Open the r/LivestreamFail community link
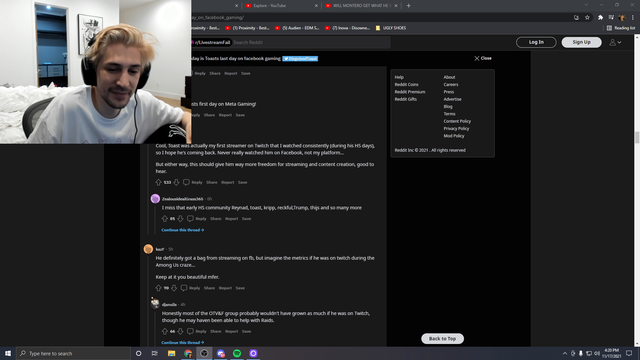Image resolution: width=640 pixels, height=360 pixels. pos(211,42)
